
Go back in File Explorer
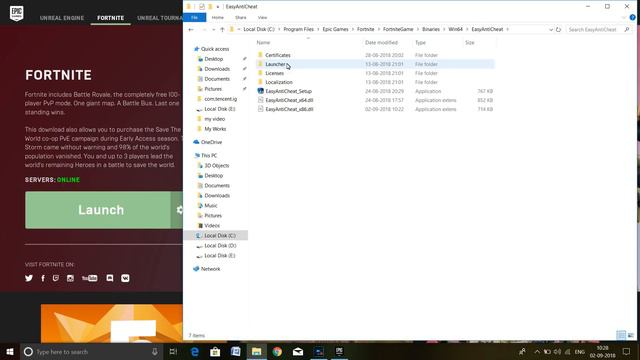point(191,29)
